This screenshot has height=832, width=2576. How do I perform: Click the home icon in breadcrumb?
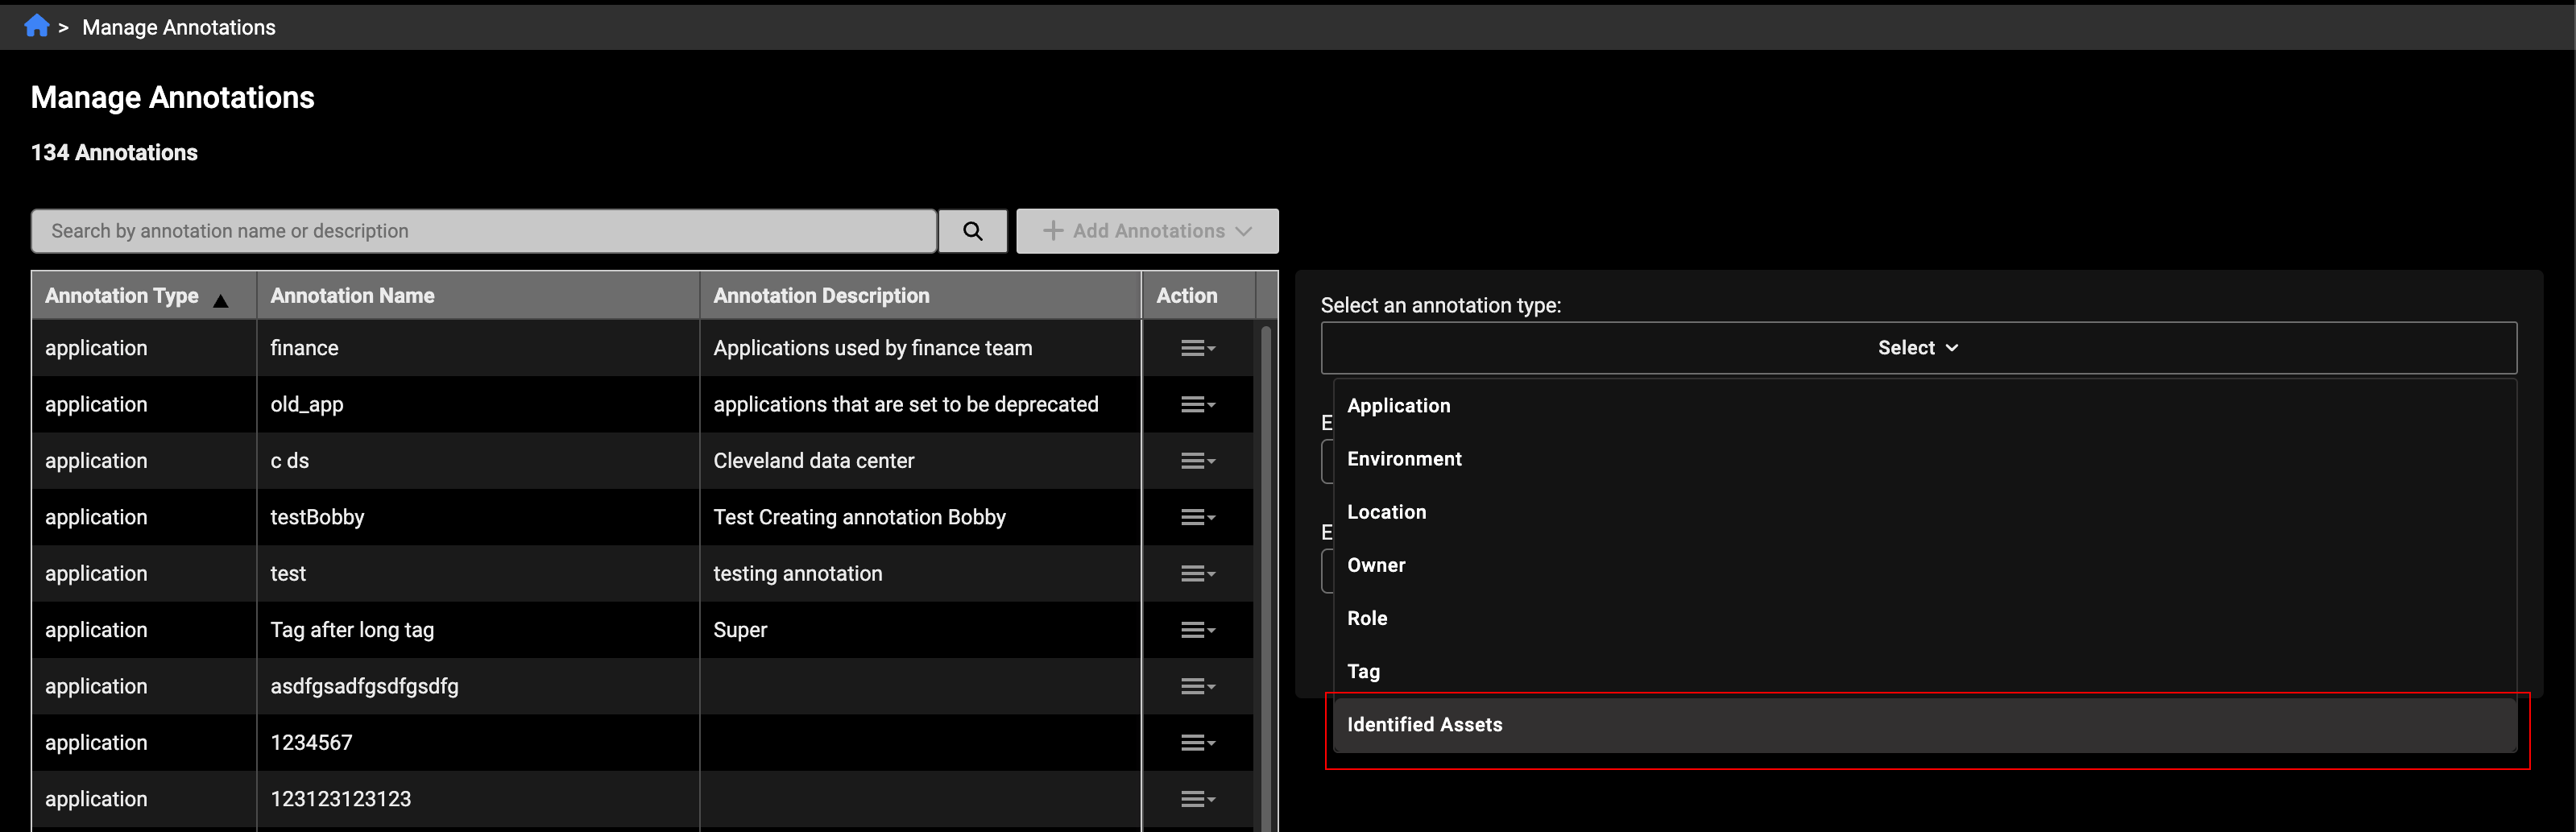click(36, 26)
